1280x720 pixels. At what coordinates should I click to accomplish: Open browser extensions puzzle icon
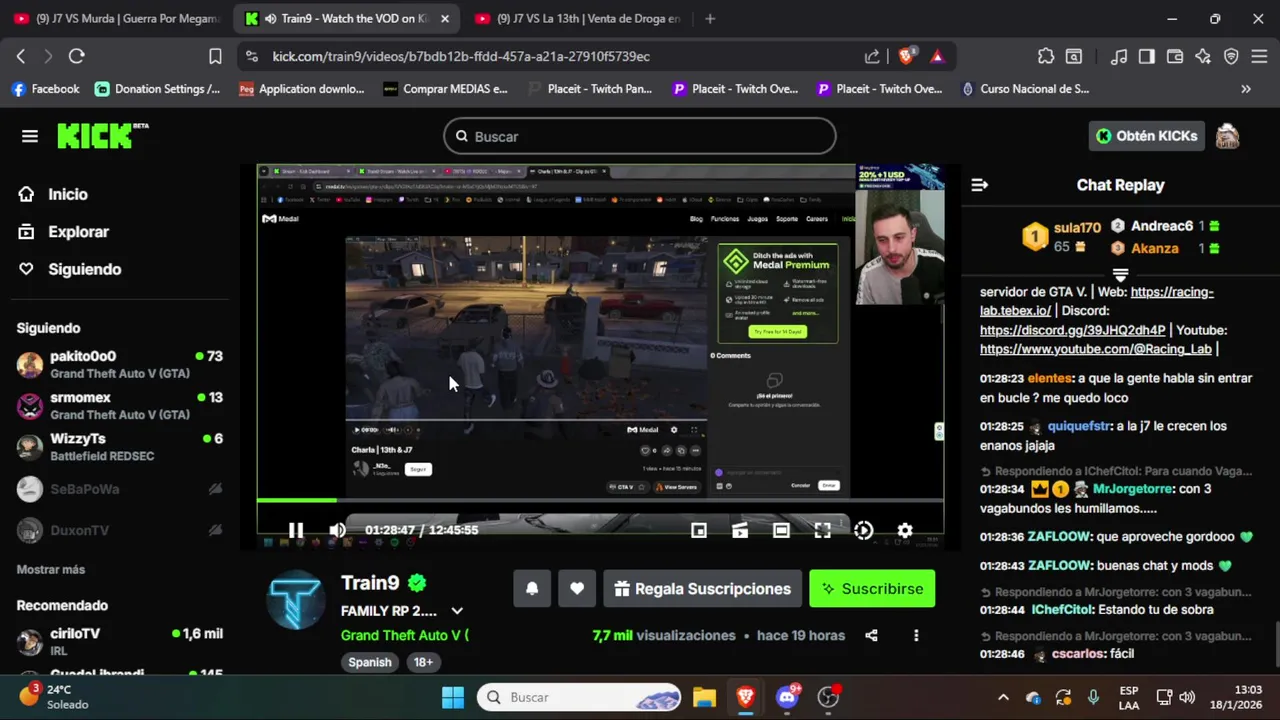(x=1046, y=56)
